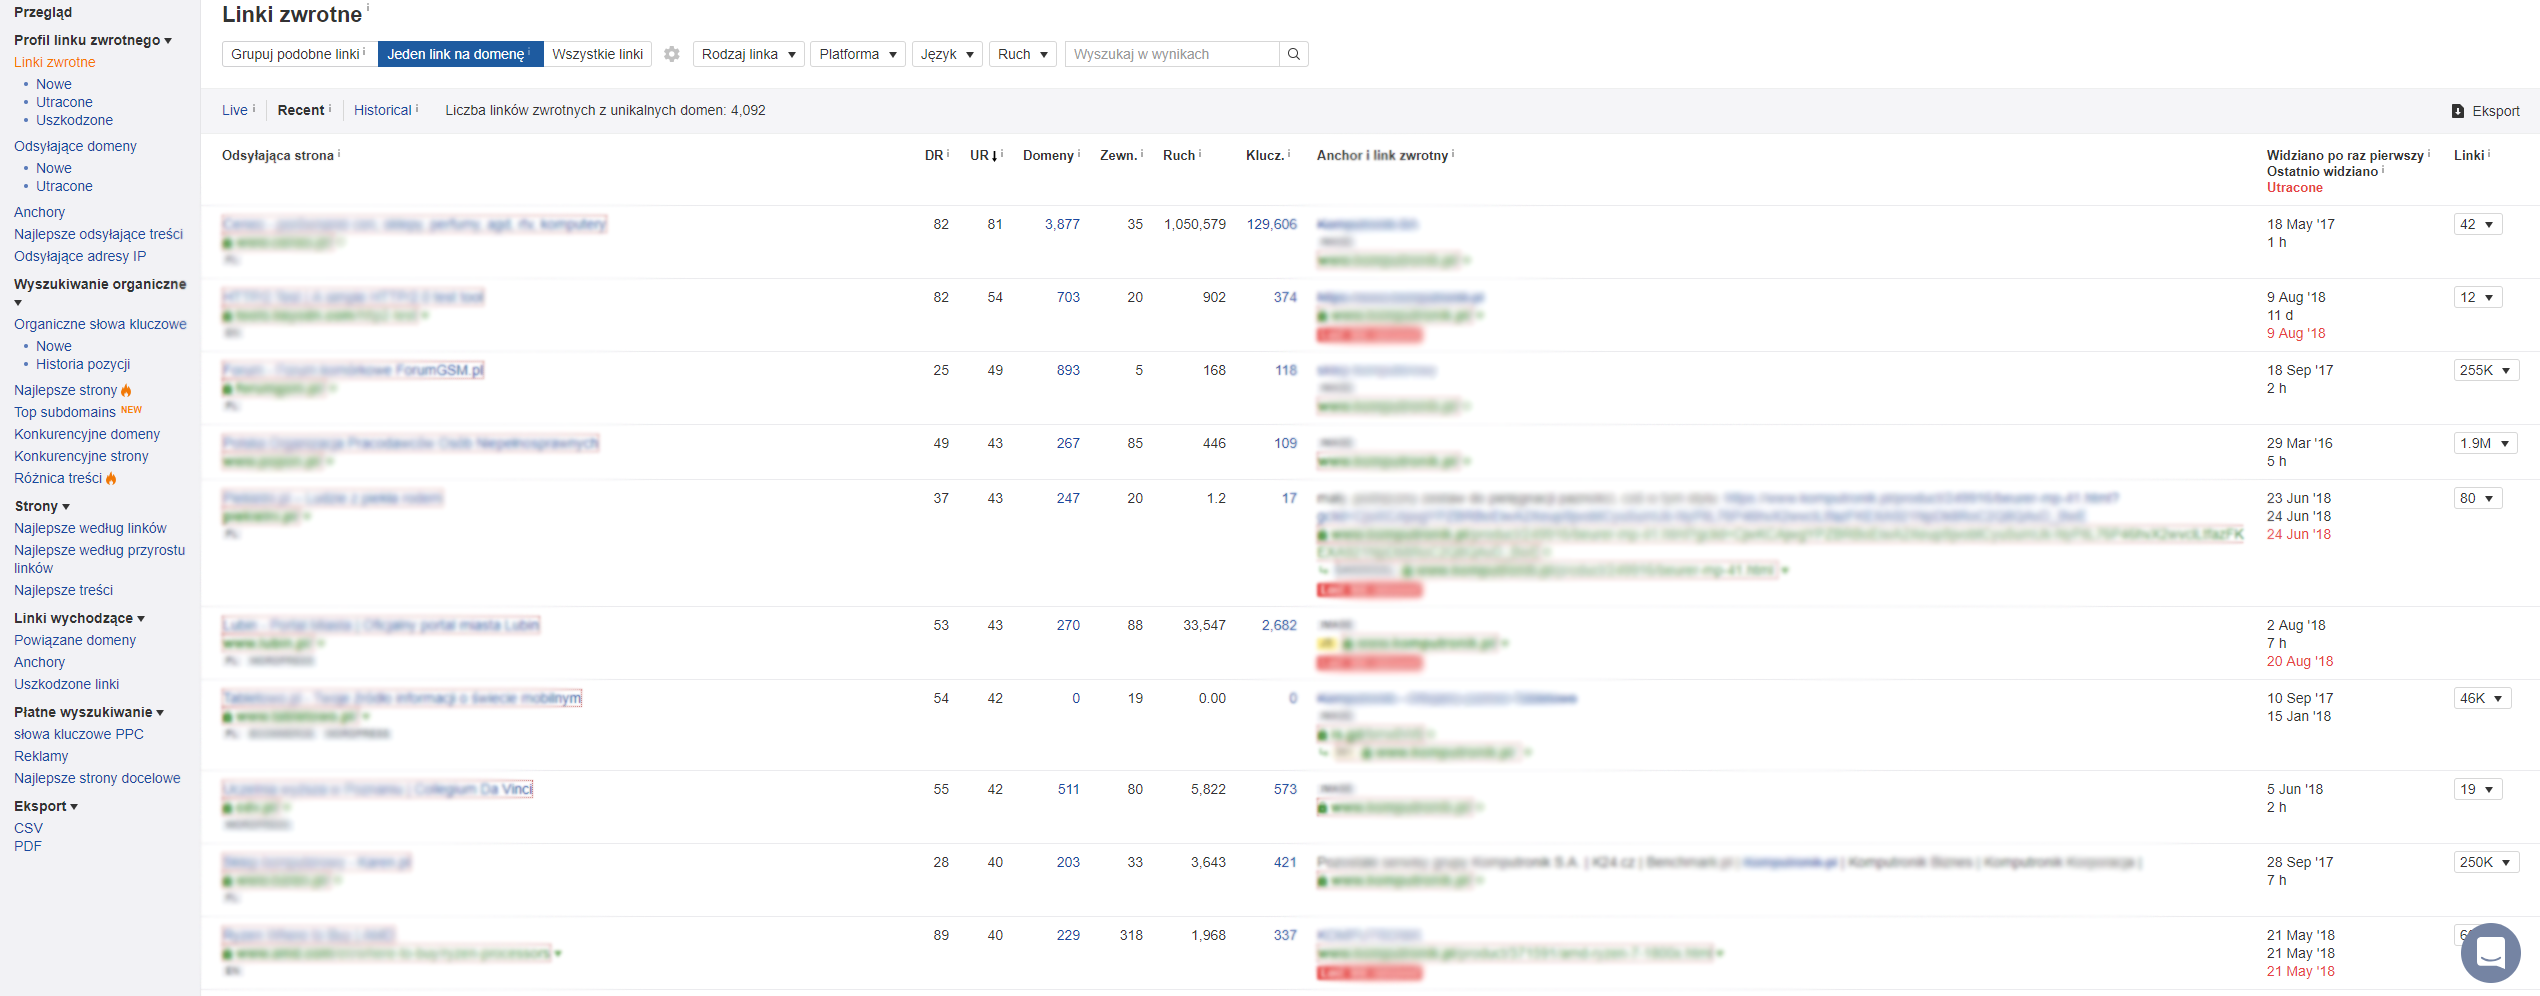Click the magnifier search icon button
2540x996 pixels.
[1294, 54]
